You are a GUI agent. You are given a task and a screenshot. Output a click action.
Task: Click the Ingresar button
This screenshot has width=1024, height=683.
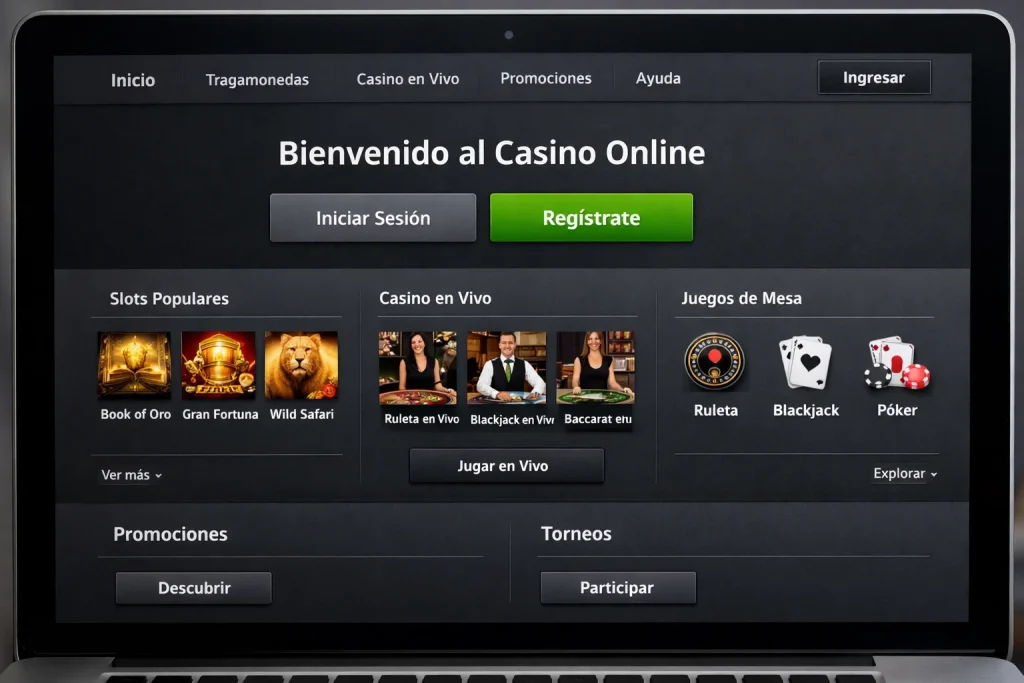(x=874, y=78)
